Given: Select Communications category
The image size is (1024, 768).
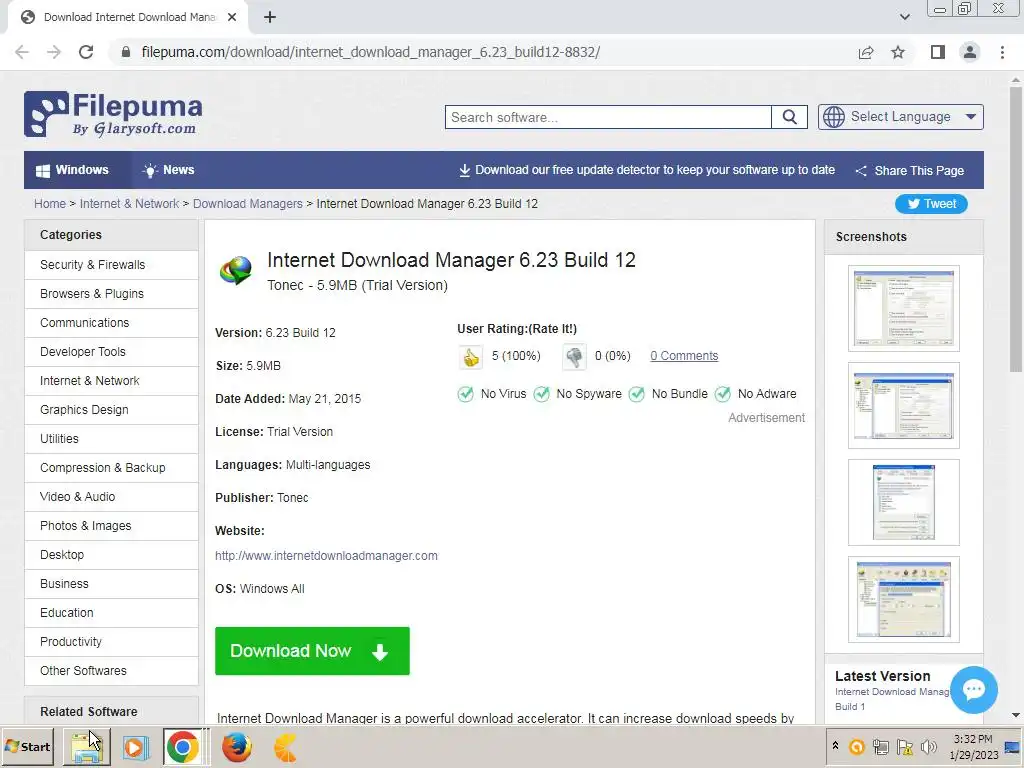Looking at the screenshot, I should (x=111, y=323).
